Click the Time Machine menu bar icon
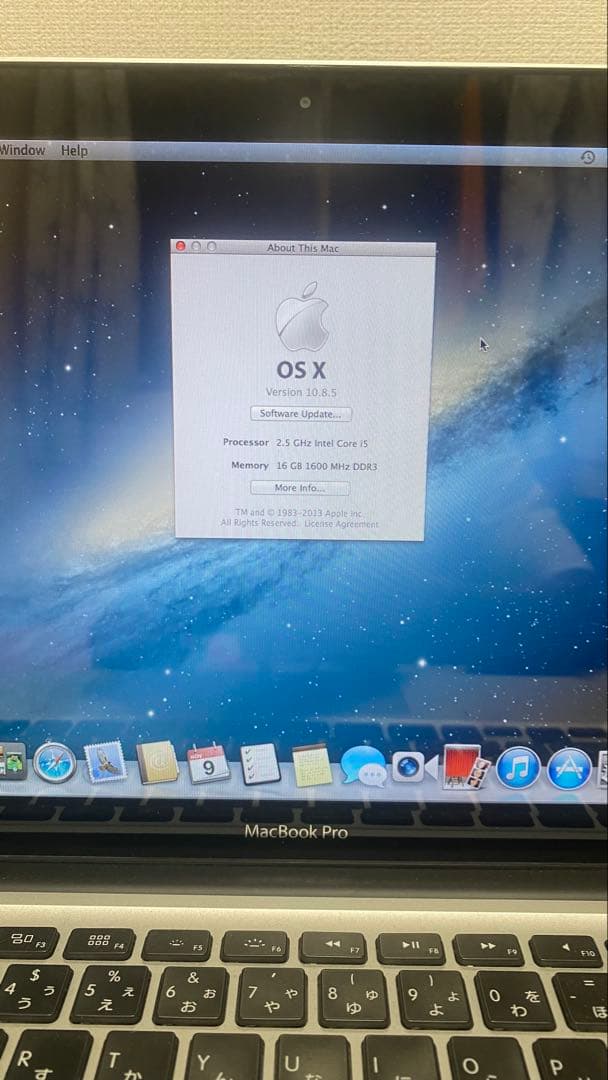Image resolution: width=608 pixels, height=1080 pixels. [x=588, y=158]
